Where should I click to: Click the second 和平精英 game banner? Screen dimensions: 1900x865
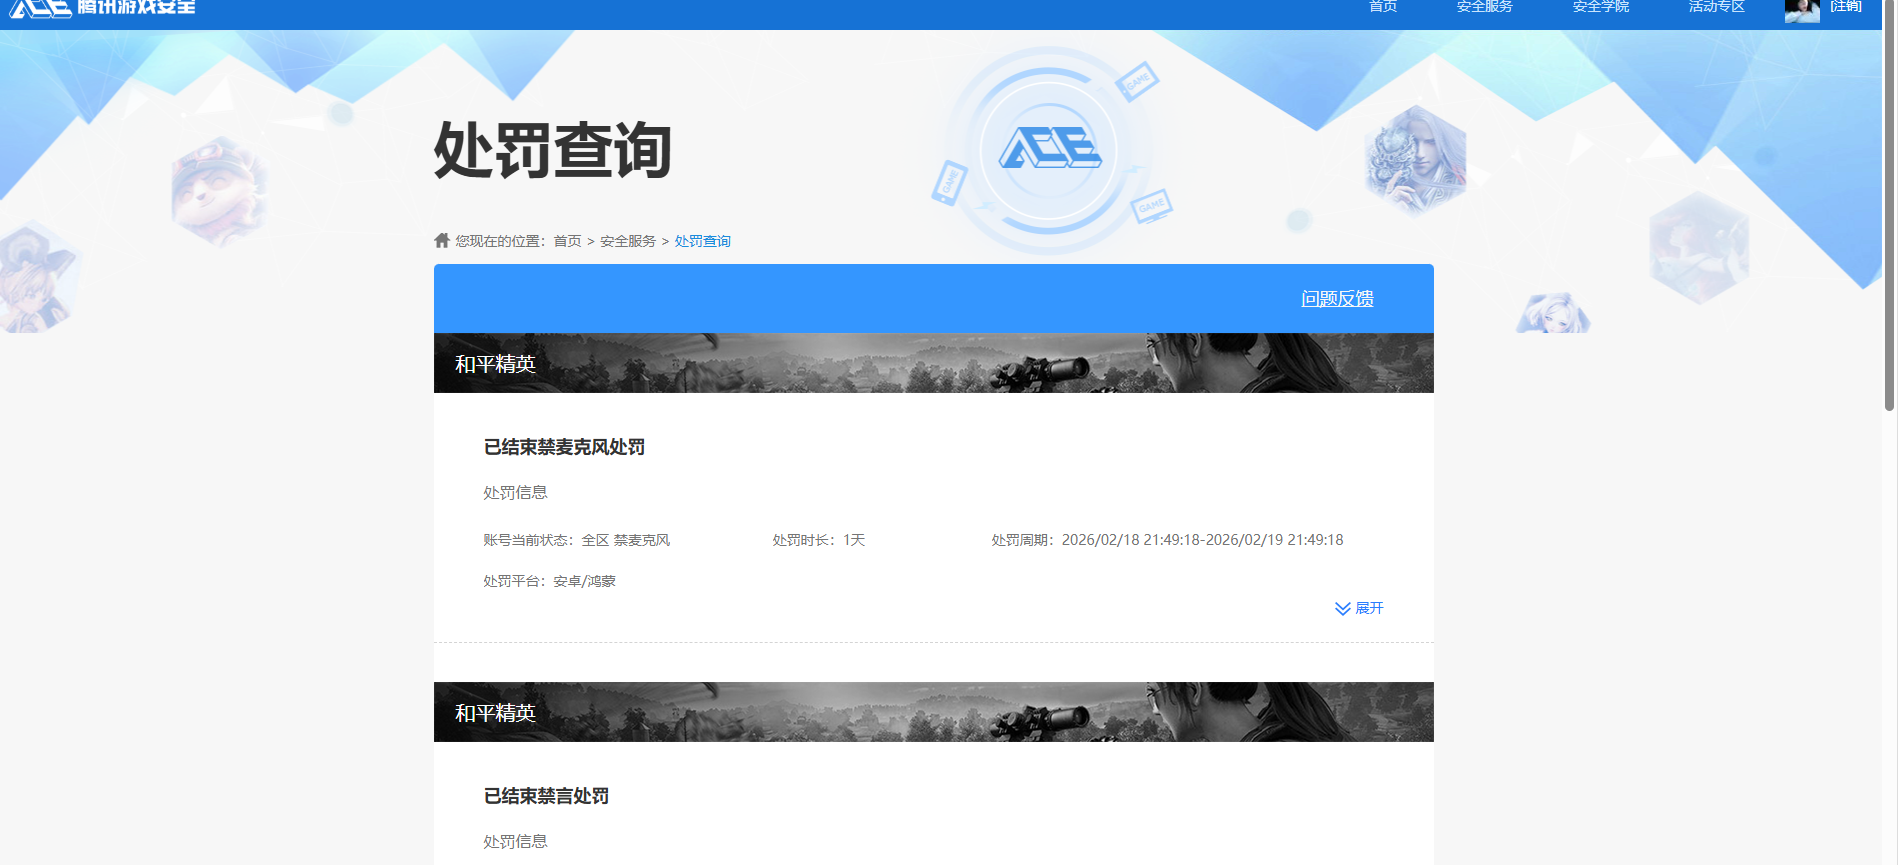point(934,712)
